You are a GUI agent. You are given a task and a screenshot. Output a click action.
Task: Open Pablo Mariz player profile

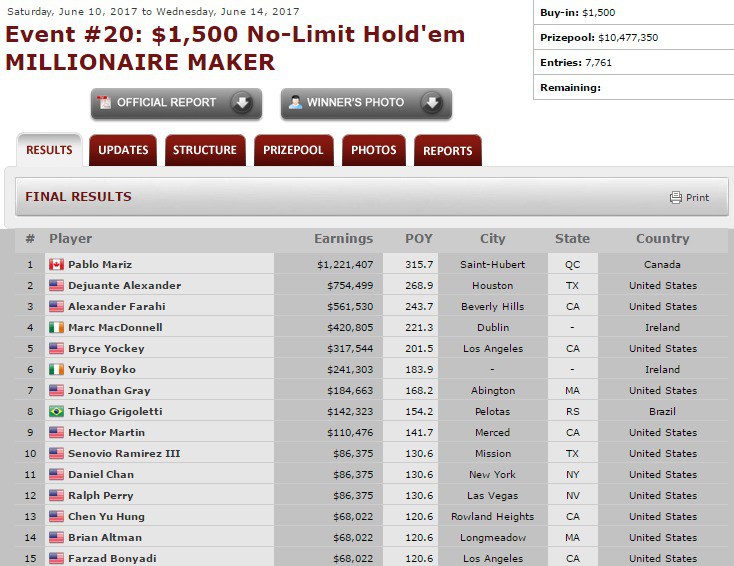pos(100,265)
